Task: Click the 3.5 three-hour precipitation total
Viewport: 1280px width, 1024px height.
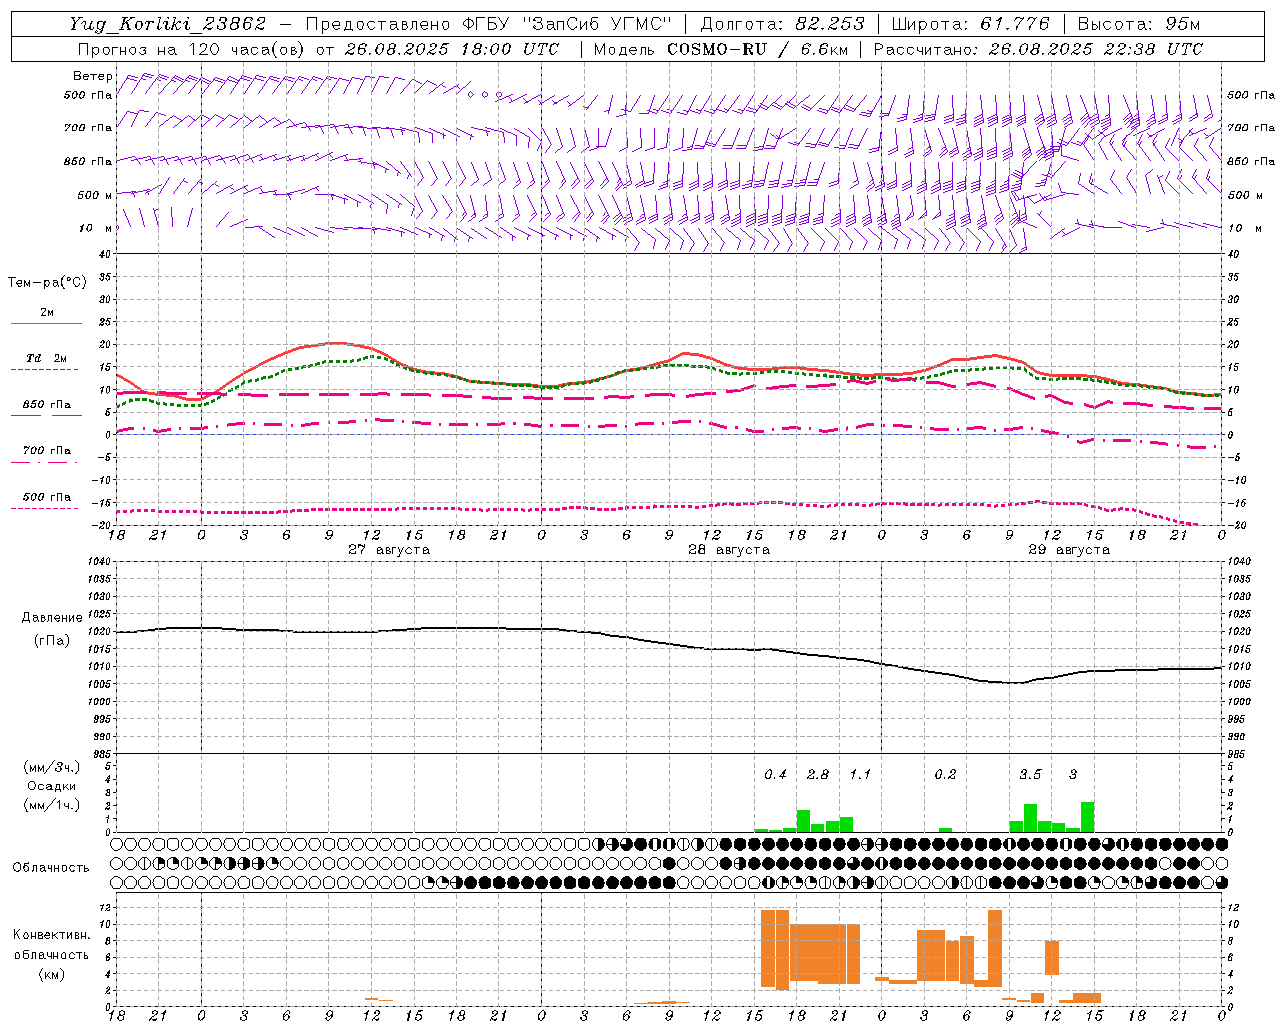Action: click(1030, 775)
